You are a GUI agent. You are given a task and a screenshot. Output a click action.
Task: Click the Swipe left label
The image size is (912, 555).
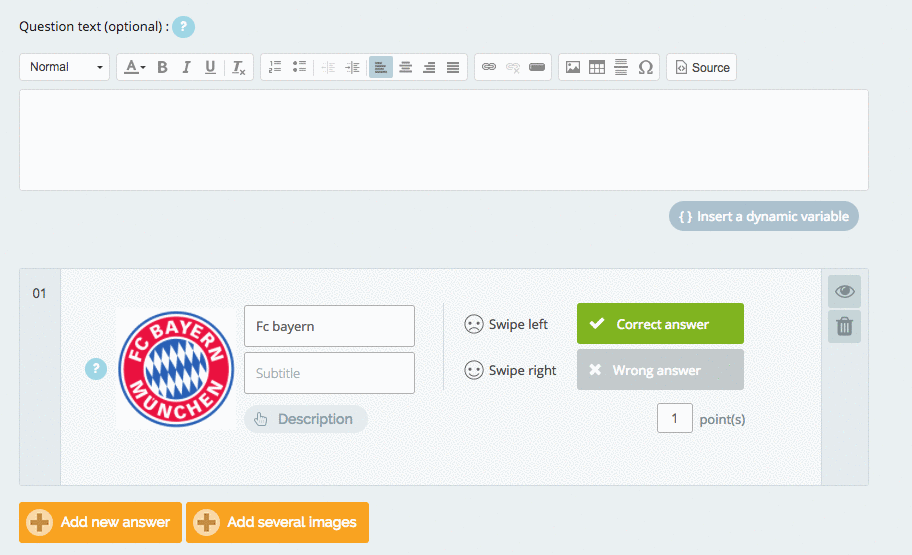pyautogui.click(x=518, y=324)
